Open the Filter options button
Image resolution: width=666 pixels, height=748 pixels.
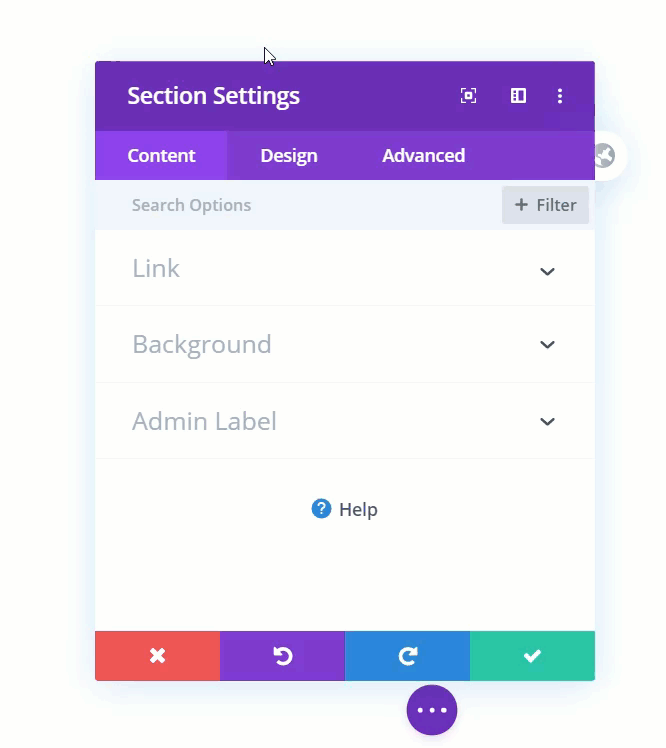pyautogui.click(x=545, y=205)
